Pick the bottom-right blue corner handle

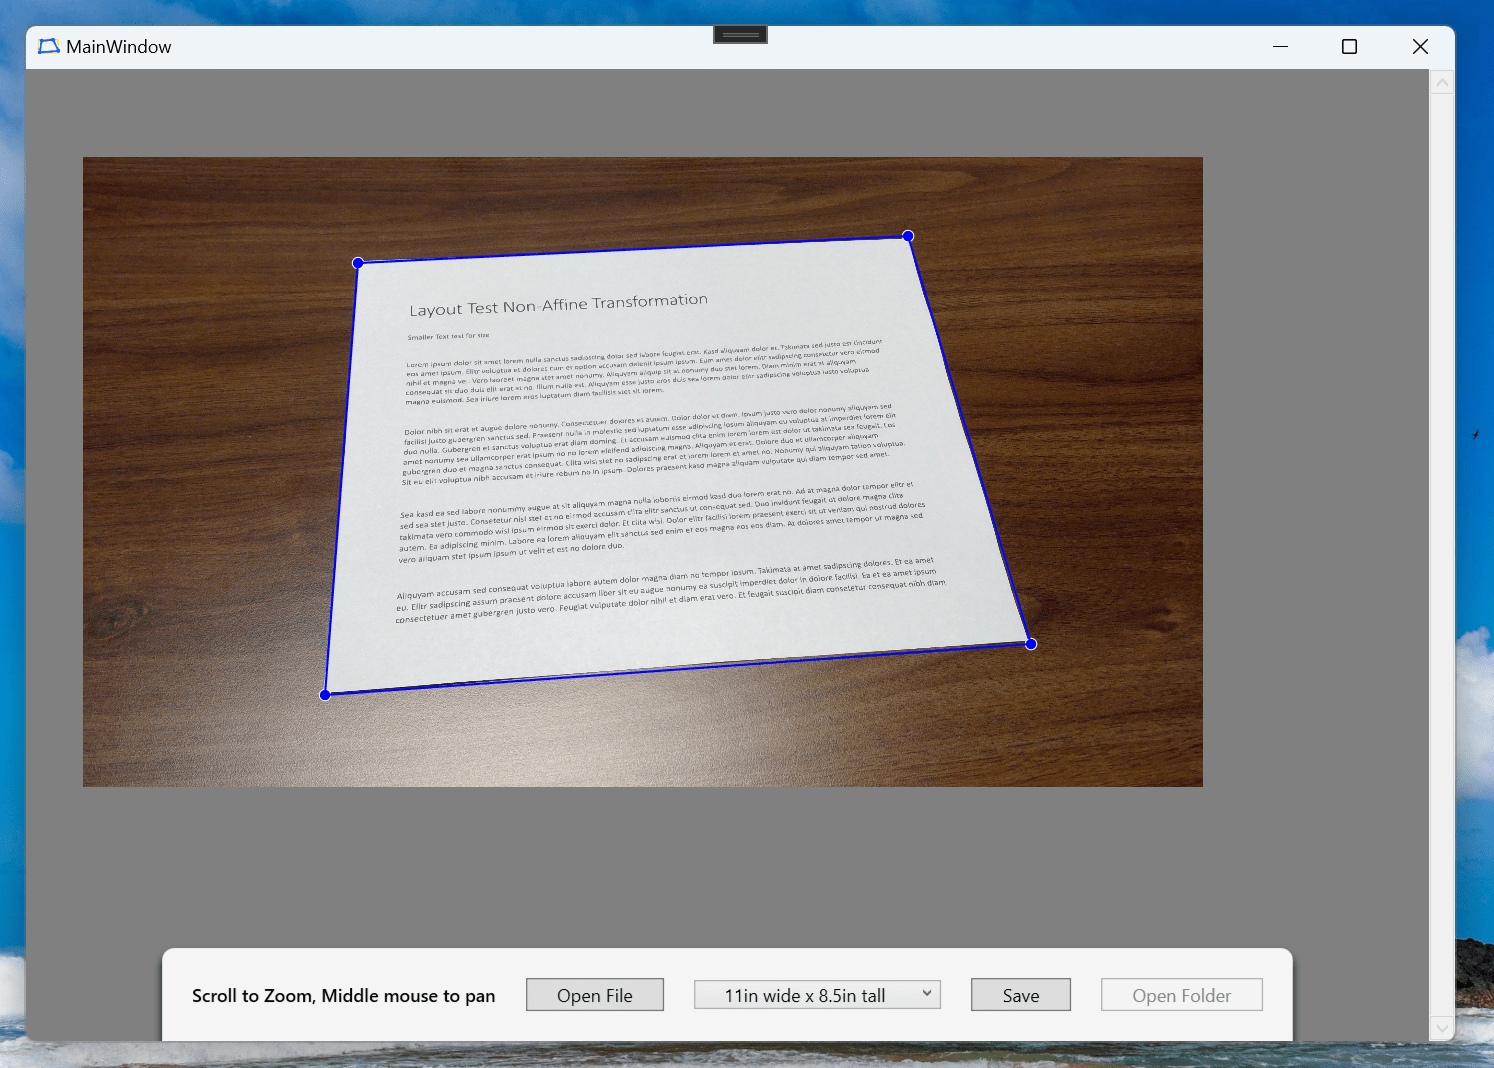1031,644
